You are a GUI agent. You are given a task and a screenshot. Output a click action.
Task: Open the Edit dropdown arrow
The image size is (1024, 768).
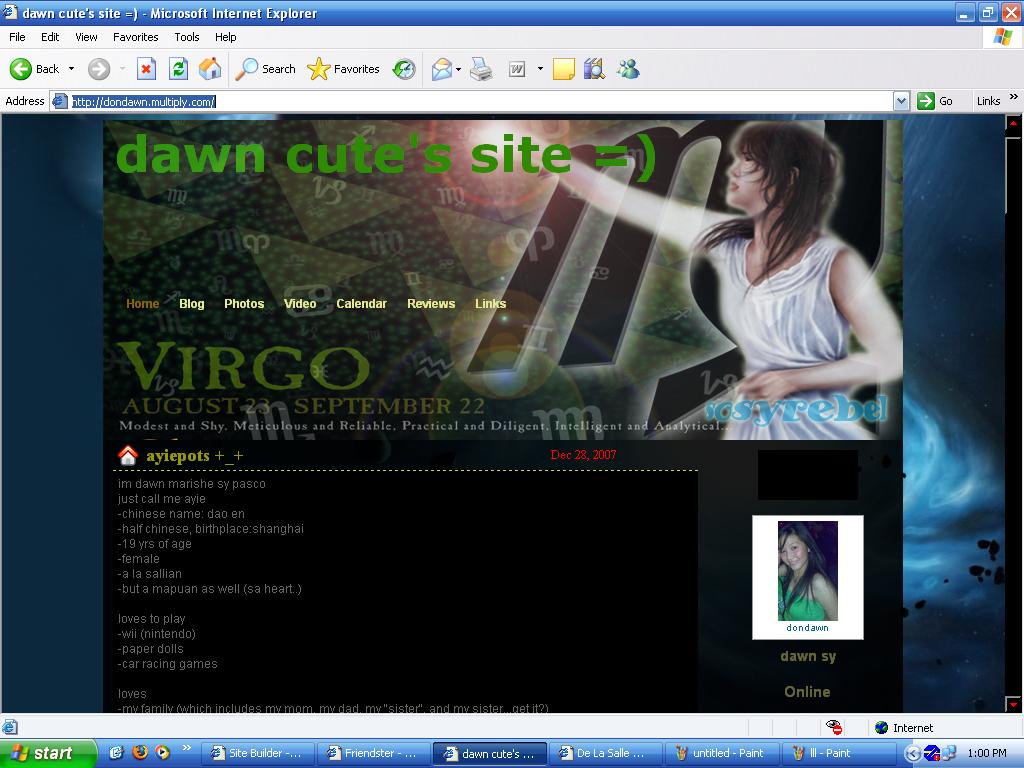[540, 69]
